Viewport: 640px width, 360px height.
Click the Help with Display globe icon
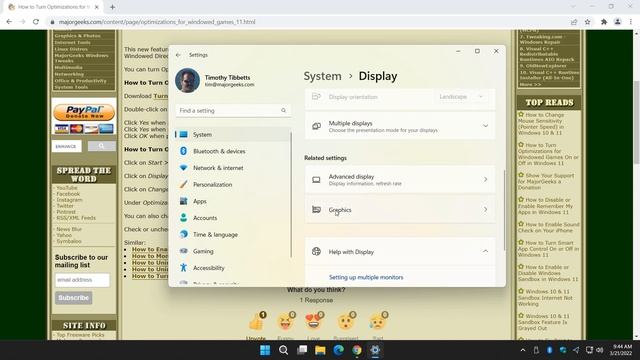pos(316,251)
